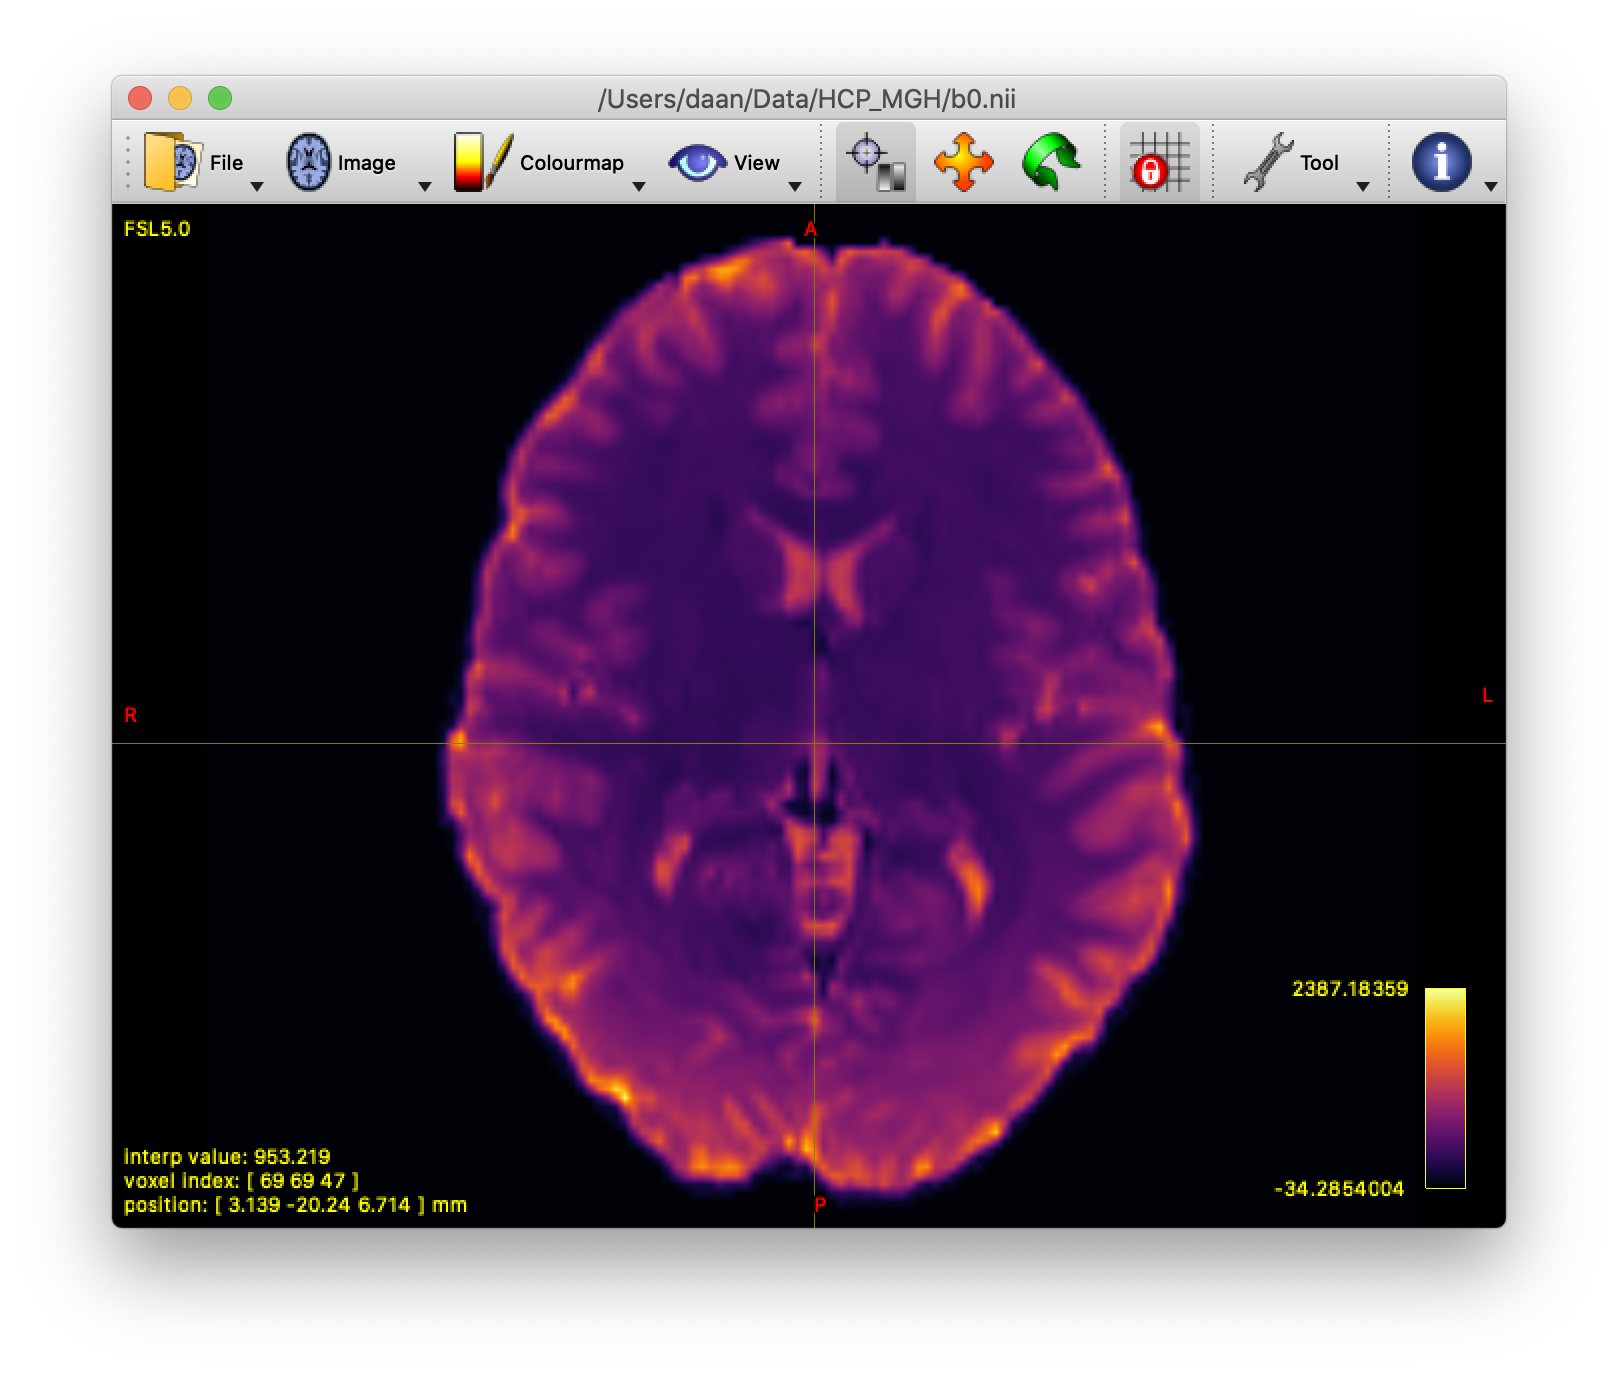Click the green rotate view icon
The image size is (1618, 1376).
click(1052, 161)
